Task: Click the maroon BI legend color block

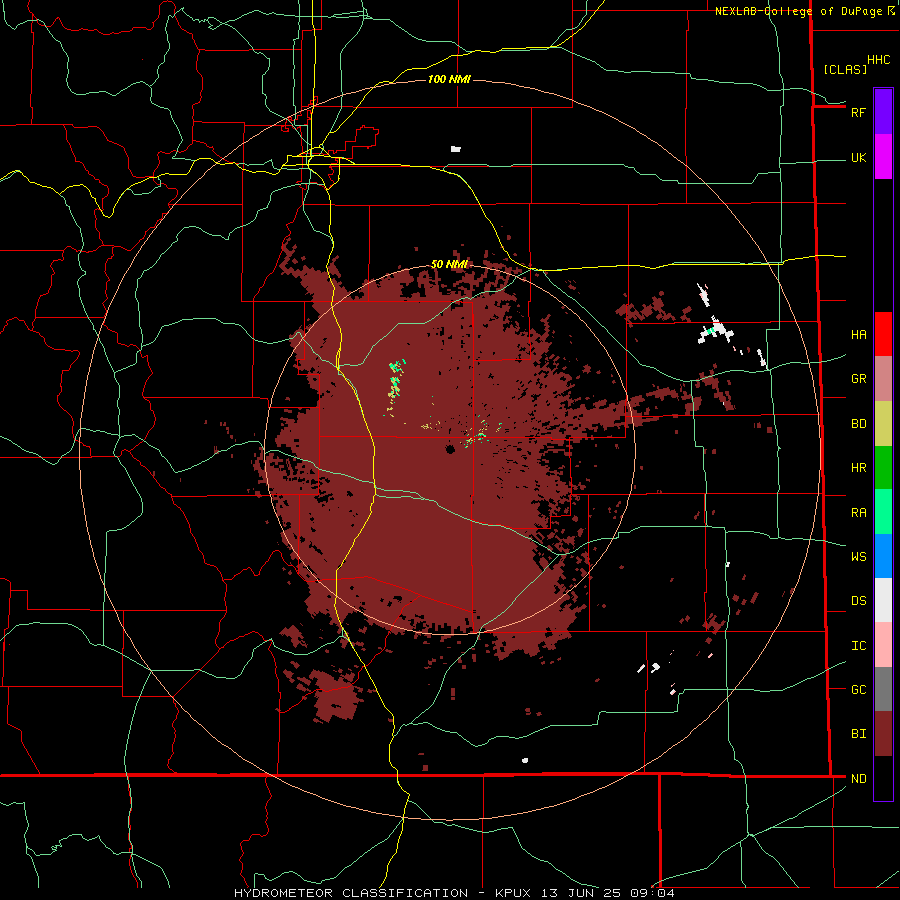Action: (883, 734)
